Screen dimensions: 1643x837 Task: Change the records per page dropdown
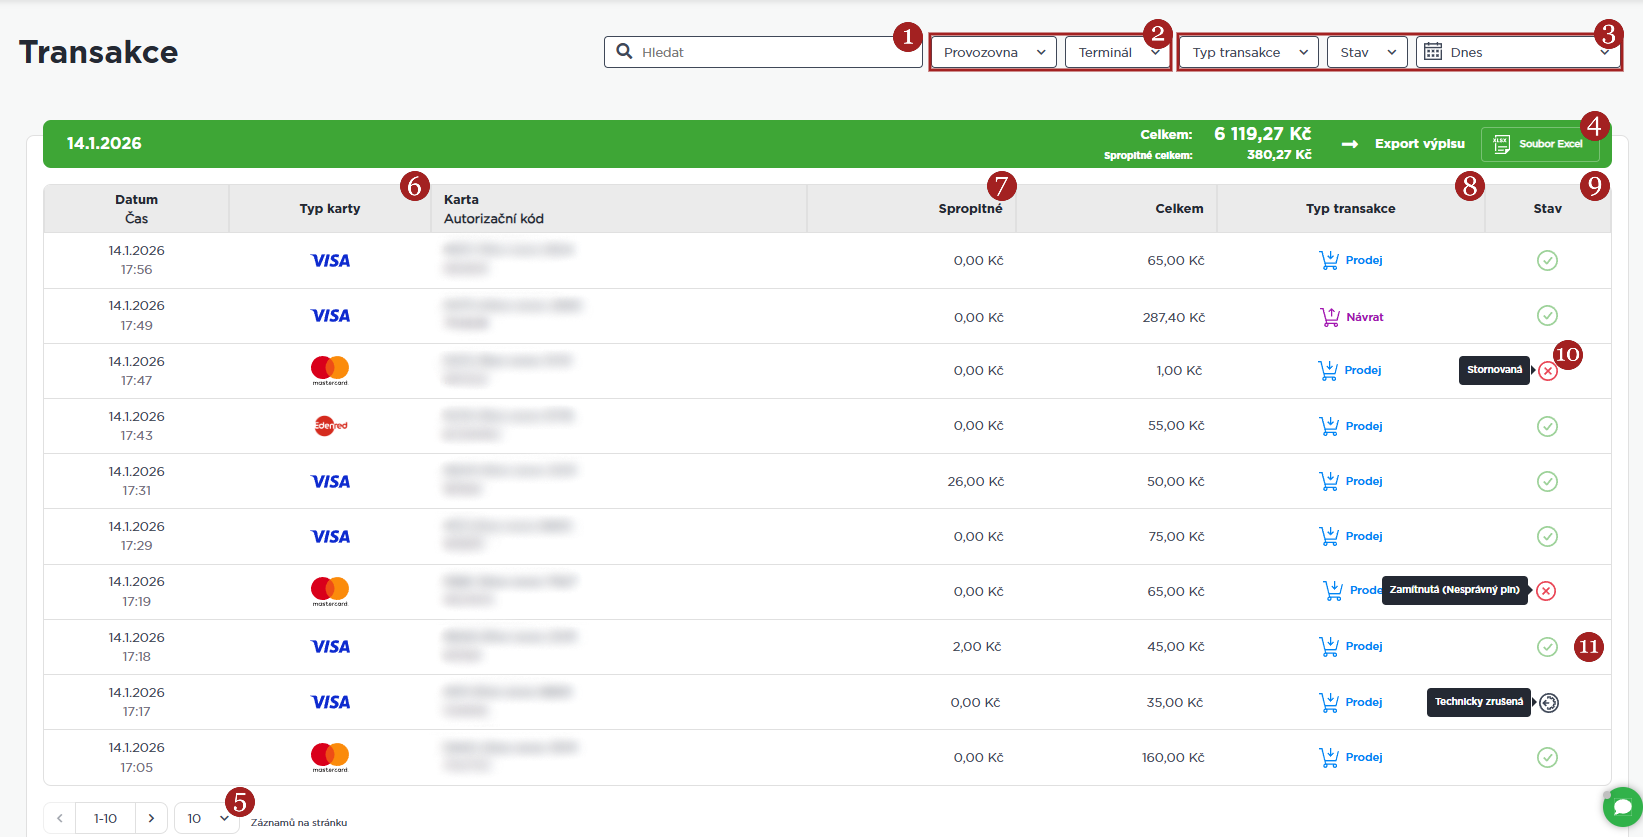(x=207, y=818)
